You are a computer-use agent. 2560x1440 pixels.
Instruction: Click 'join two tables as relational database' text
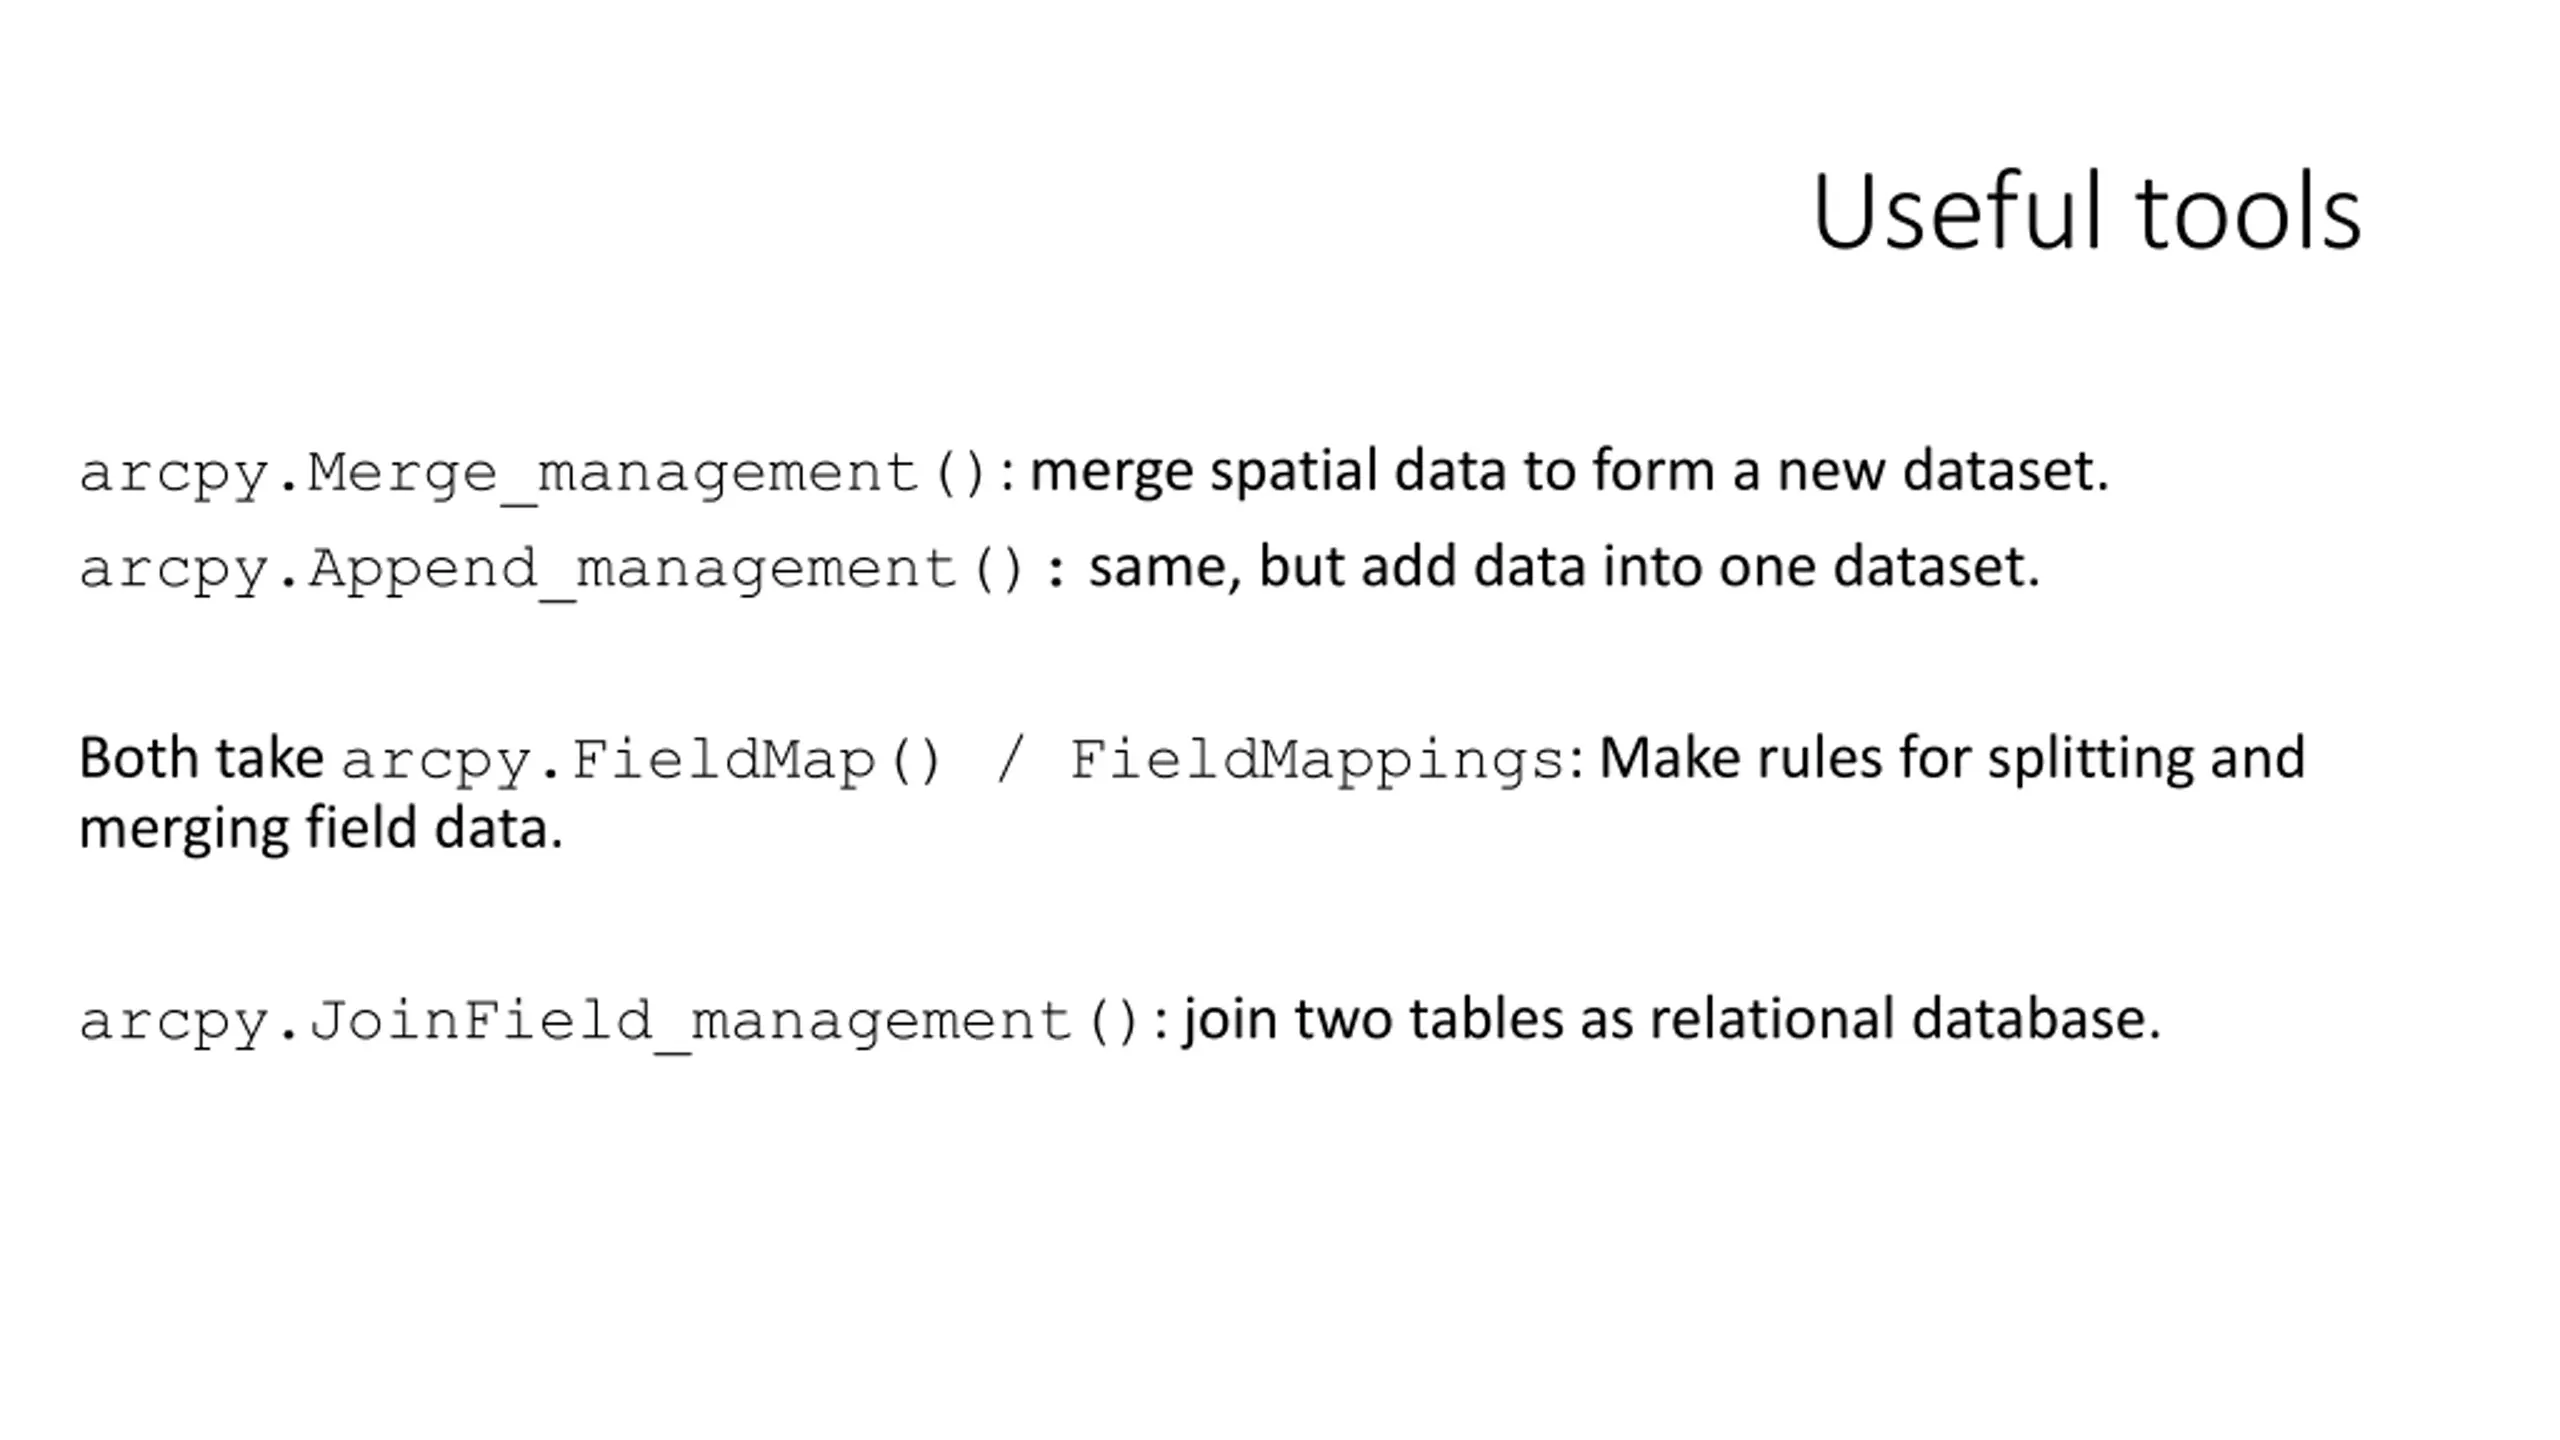click(1671, 1019)
